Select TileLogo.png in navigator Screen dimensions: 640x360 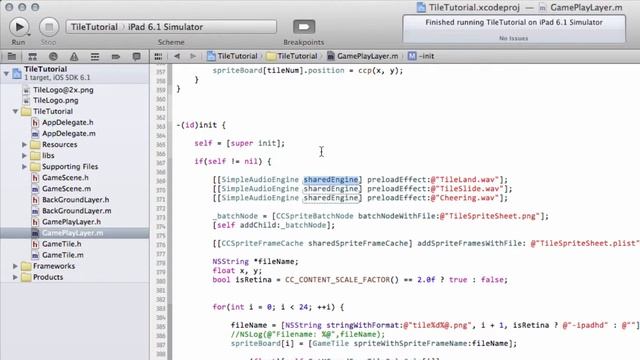pos(56,100)
